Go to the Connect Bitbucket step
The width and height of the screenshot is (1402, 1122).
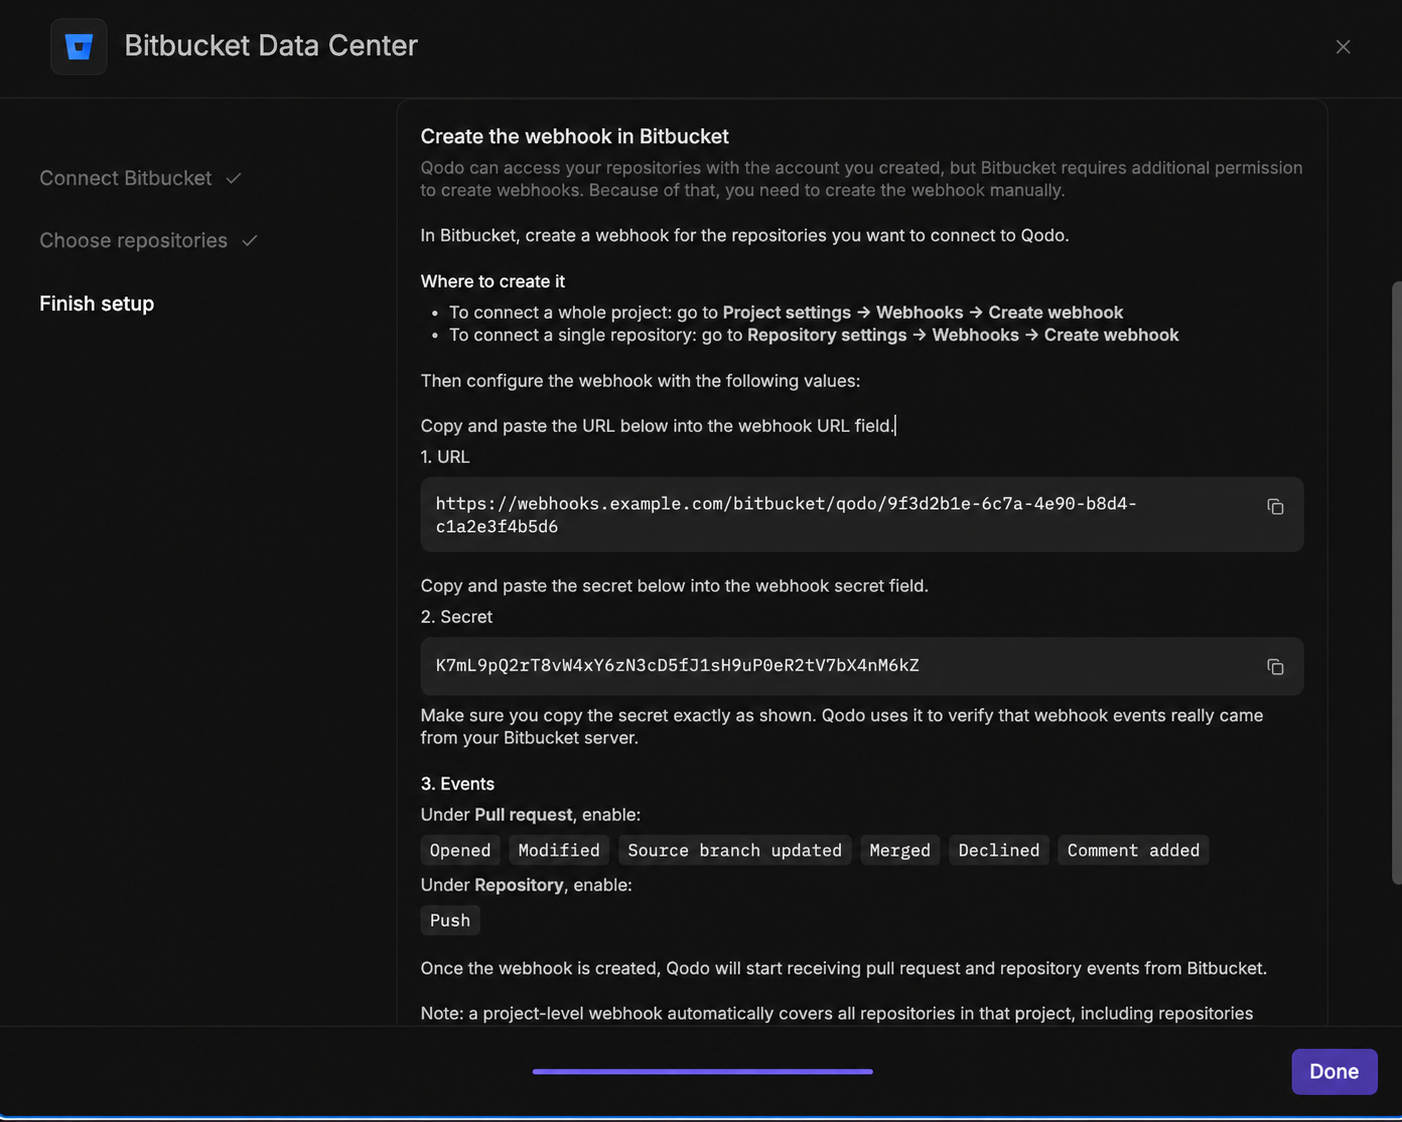126,178
